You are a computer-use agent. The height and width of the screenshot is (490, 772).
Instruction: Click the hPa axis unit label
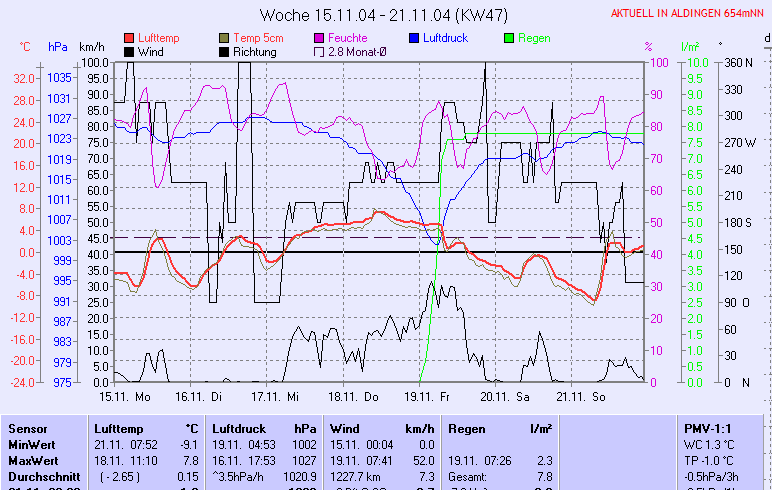click(x=57, y=46)
